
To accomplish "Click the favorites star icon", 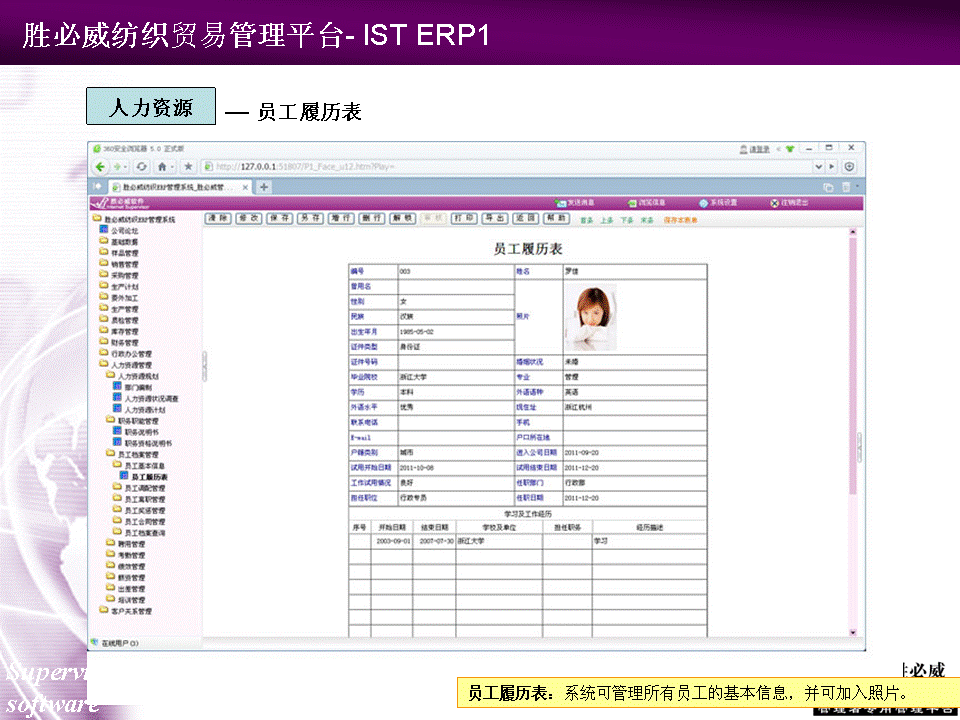I will click(189, 167).
